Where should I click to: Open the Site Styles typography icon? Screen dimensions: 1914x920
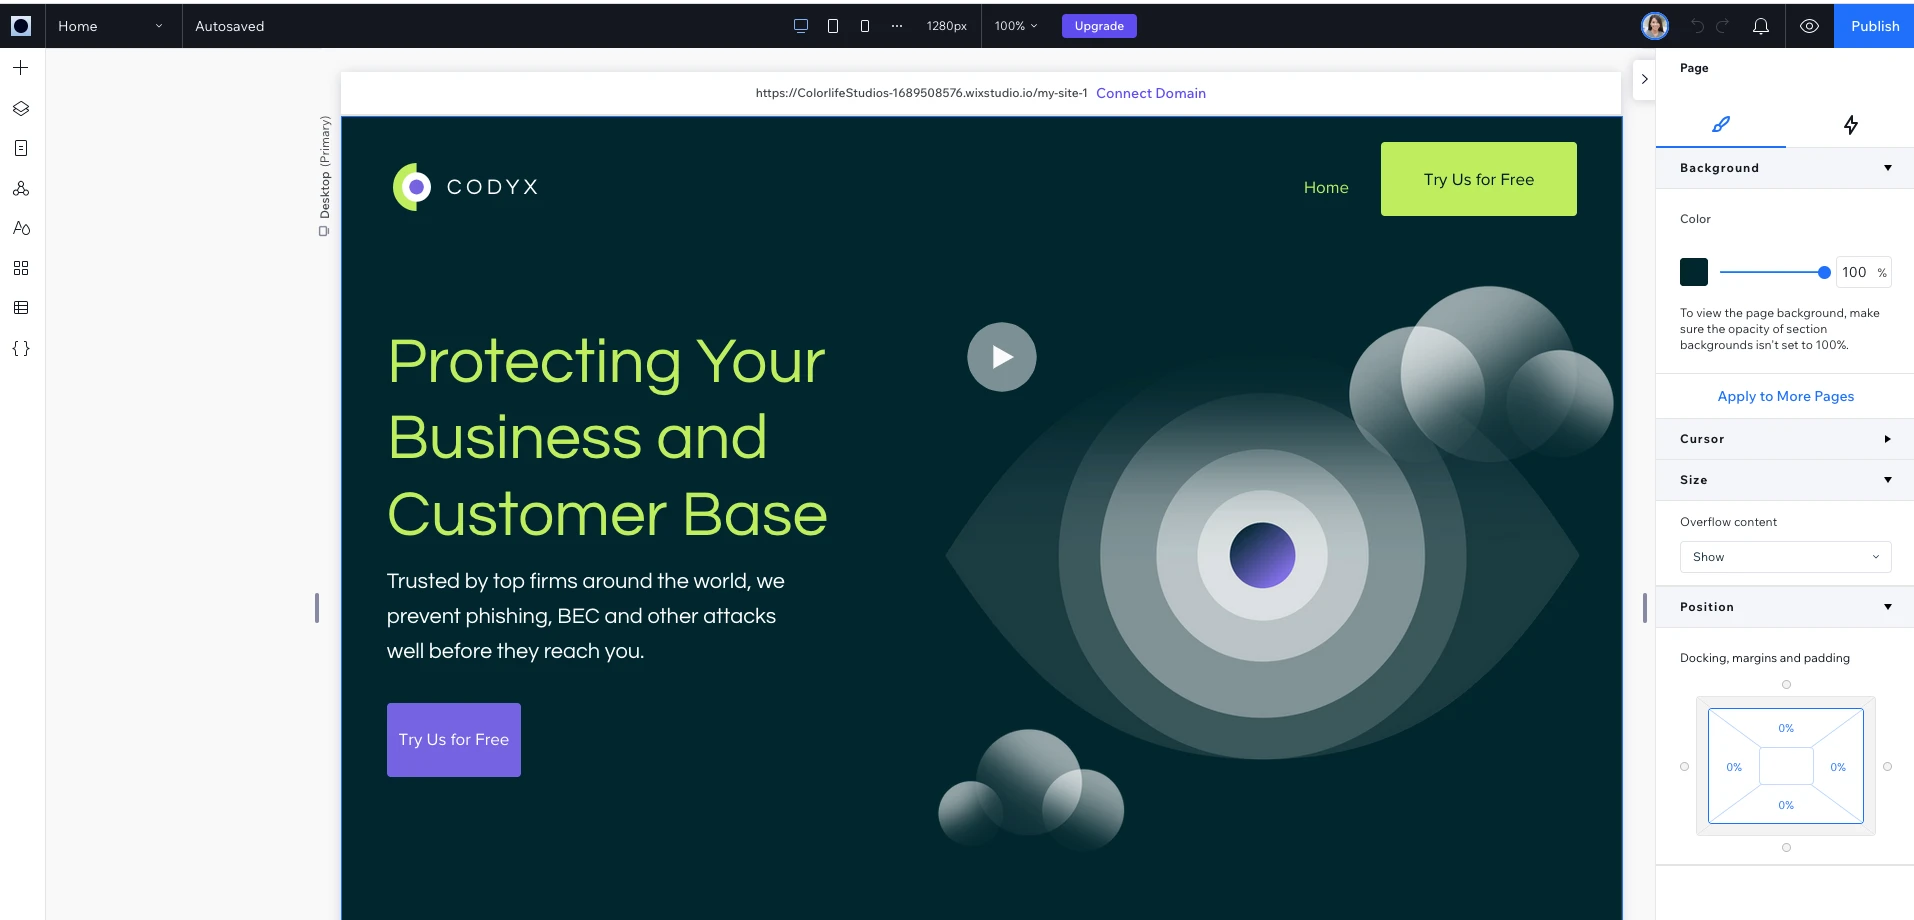pyautogui.click(x=21, y=228)
